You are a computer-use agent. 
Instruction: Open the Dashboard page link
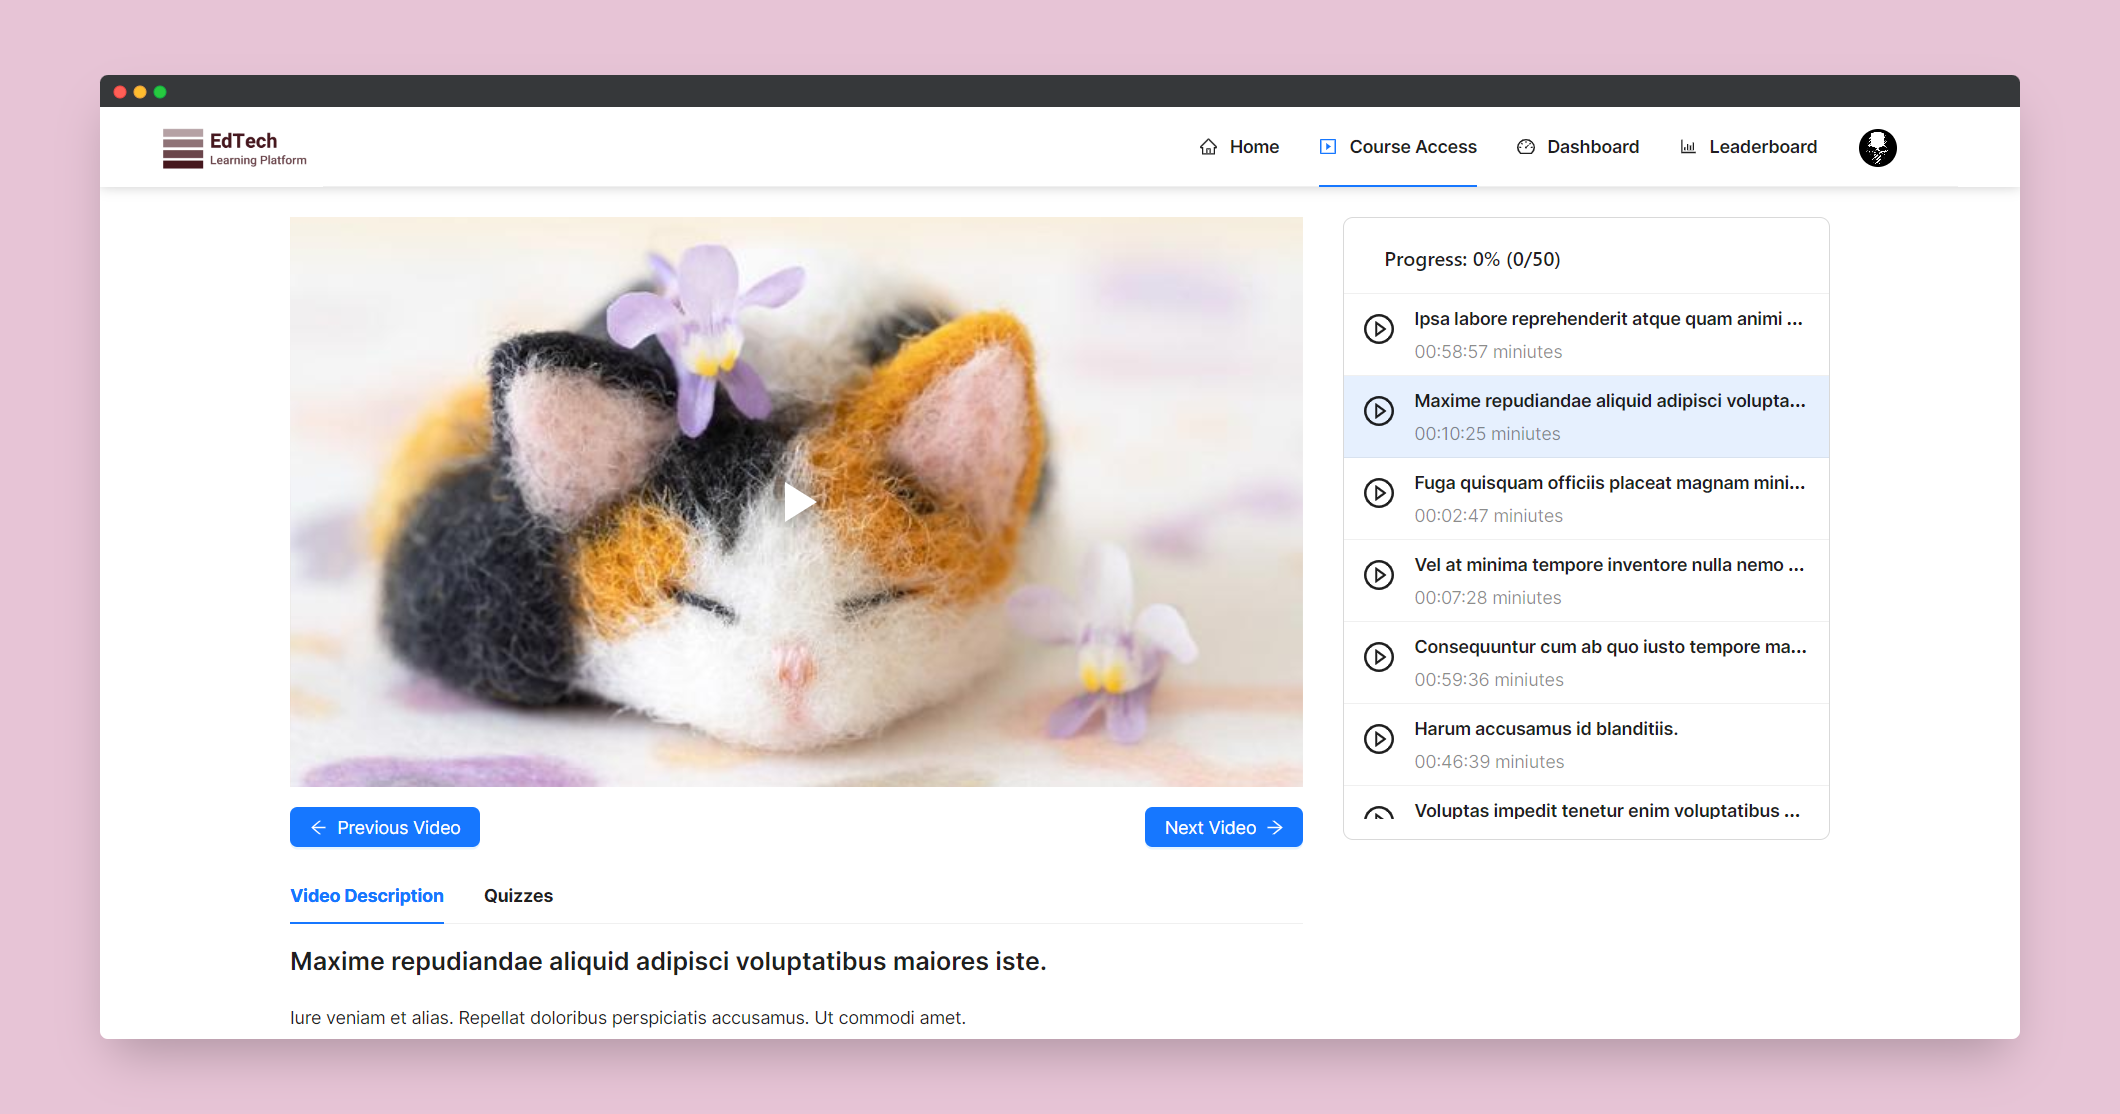pyautogui.click(x=1592, y=147)
